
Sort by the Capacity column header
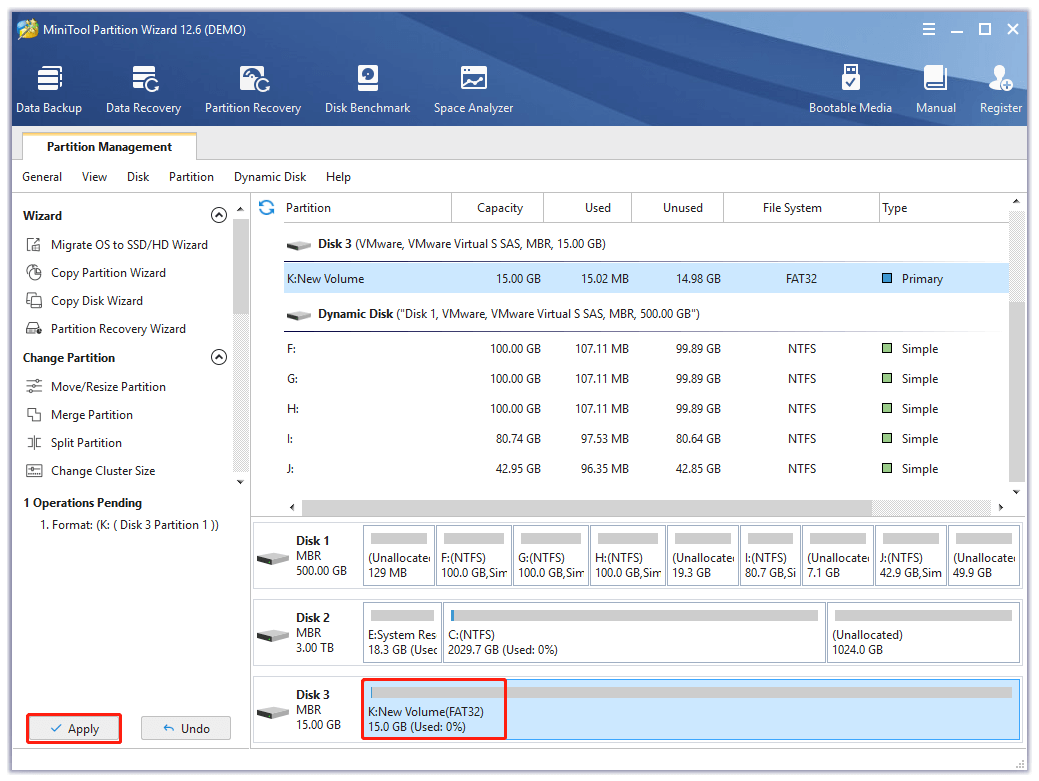point(500,208)
